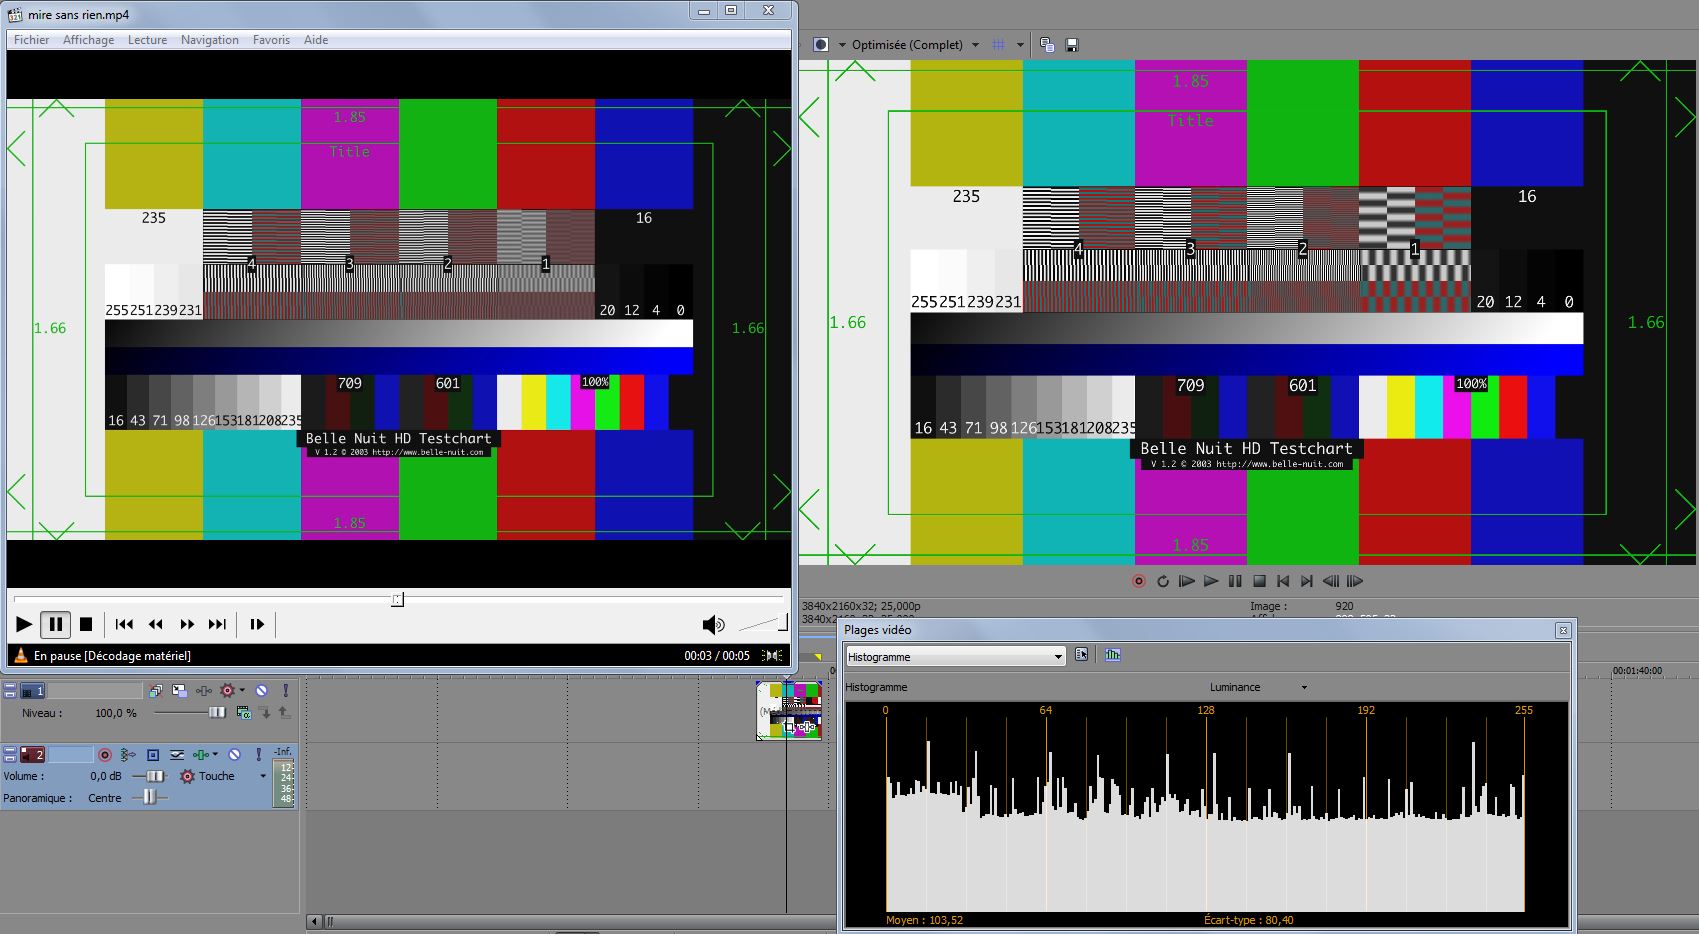Mute video track 1
1699x934 pixels.
[x=261, y=691]
